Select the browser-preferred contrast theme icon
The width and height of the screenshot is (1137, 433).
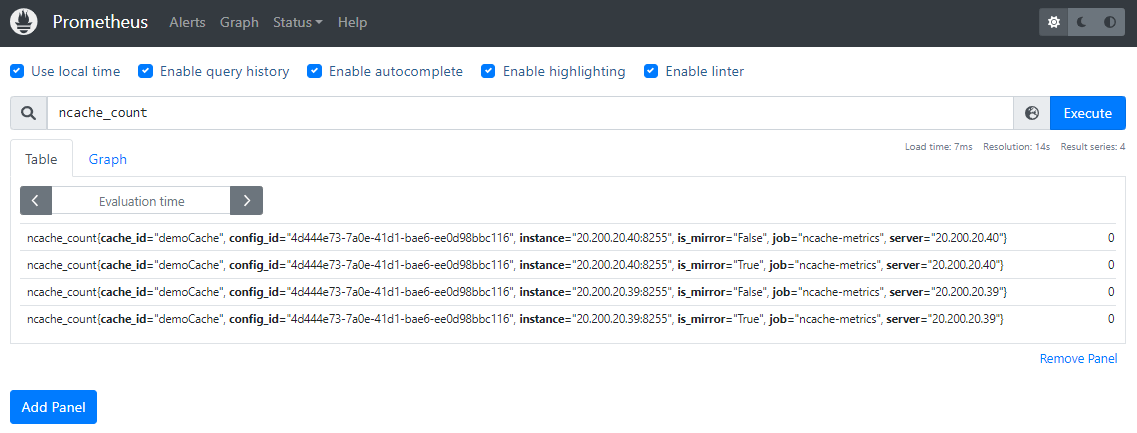pos(1110,22)
